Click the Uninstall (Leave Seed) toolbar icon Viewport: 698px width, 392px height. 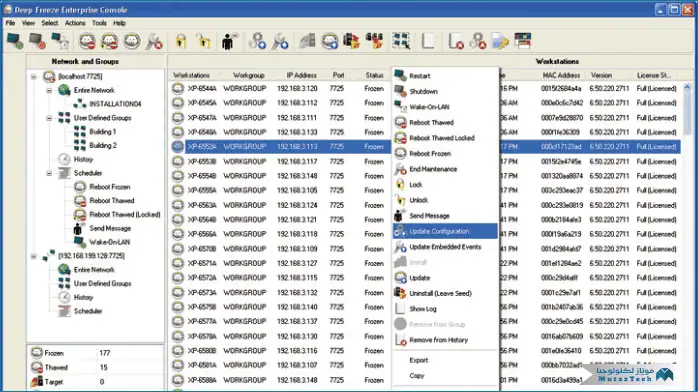point(352,41)
